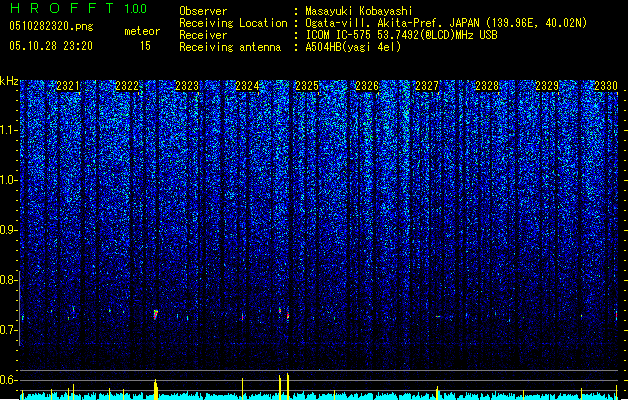Click the 0.9 kHz axis label

pos(9,230)
